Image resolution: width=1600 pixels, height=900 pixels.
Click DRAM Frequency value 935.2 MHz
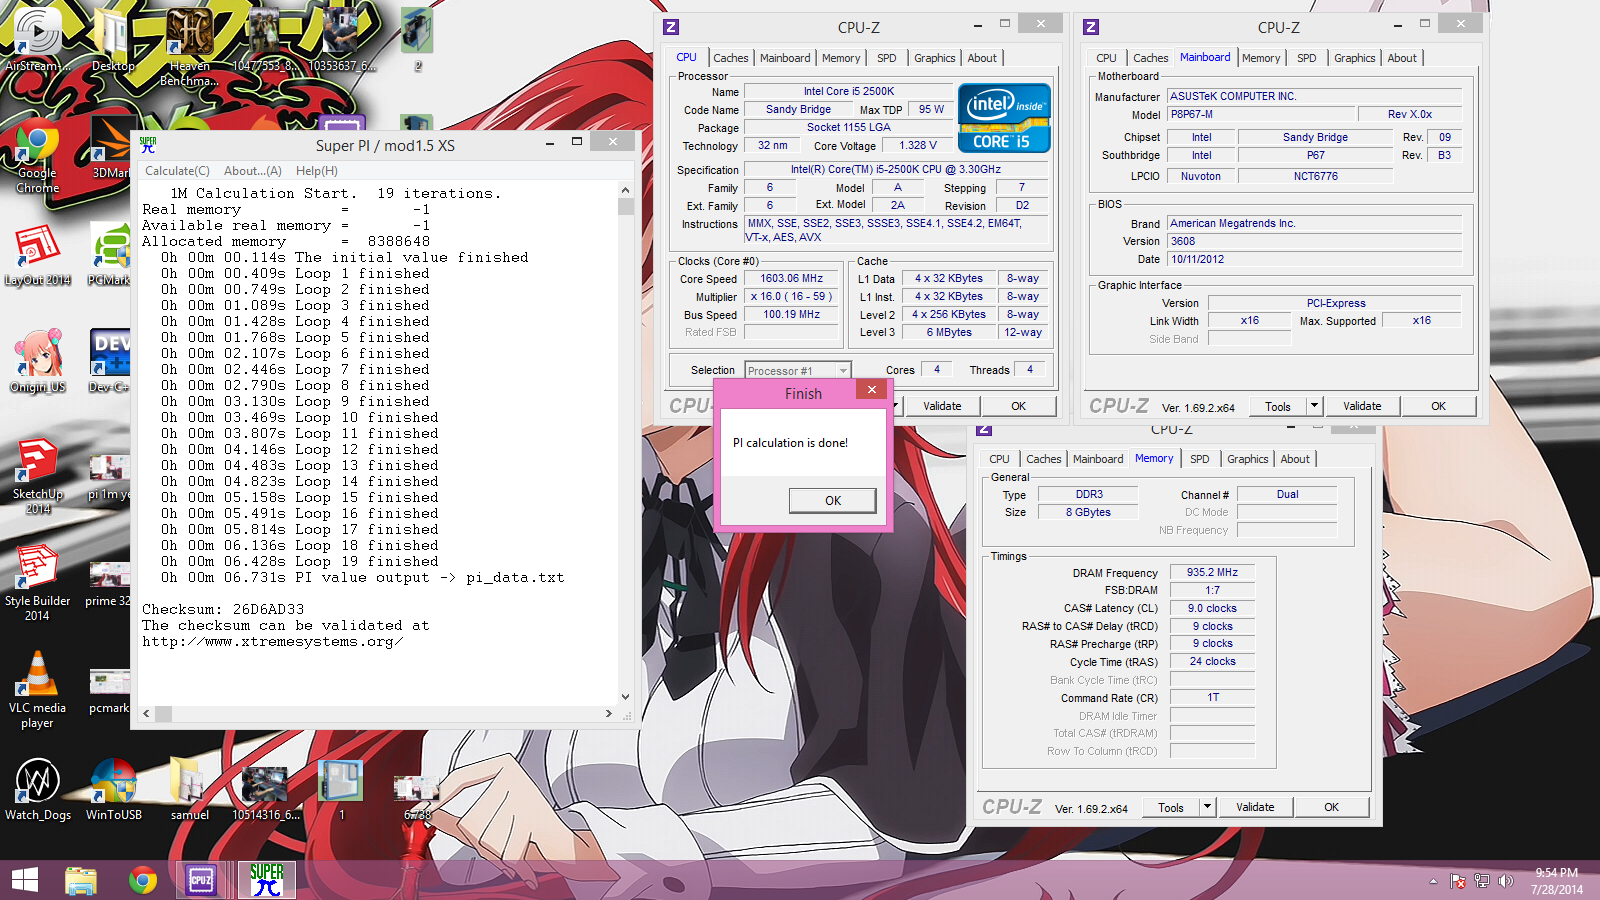click(1212, 573)
